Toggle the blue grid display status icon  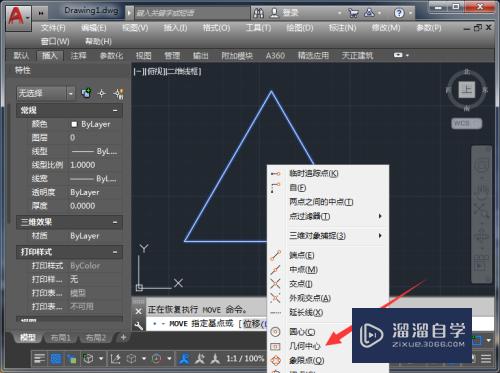(56, 359)
